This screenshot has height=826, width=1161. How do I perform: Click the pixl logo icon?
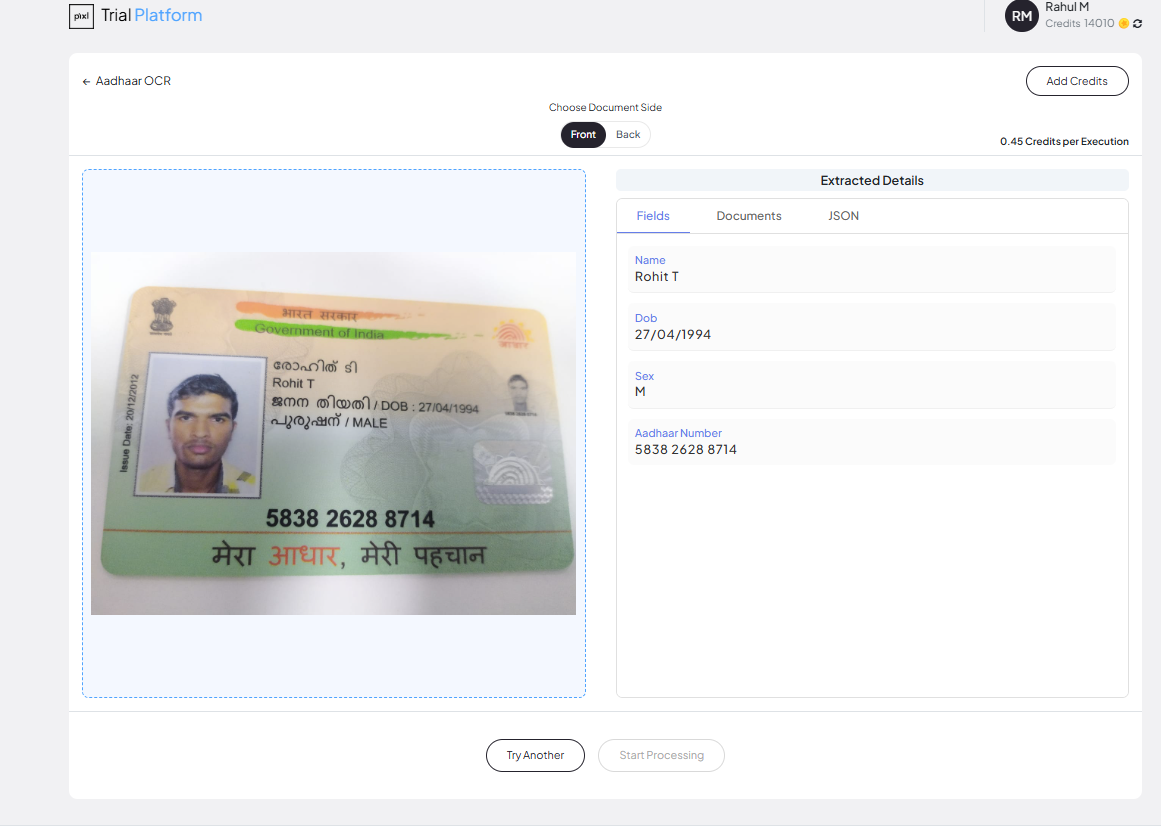pyautogui.click(x=81, y=16)
